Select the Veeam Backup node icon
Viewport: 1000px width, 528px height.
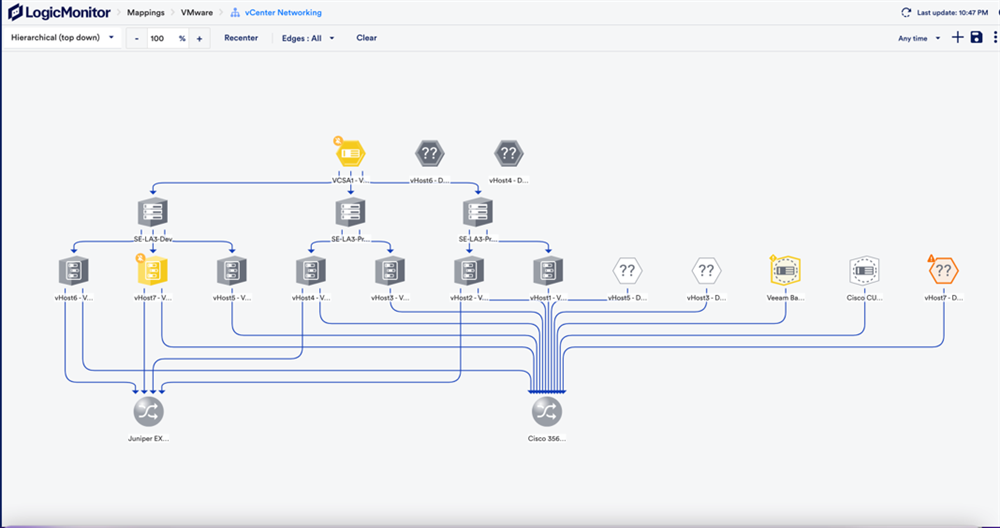785,270
